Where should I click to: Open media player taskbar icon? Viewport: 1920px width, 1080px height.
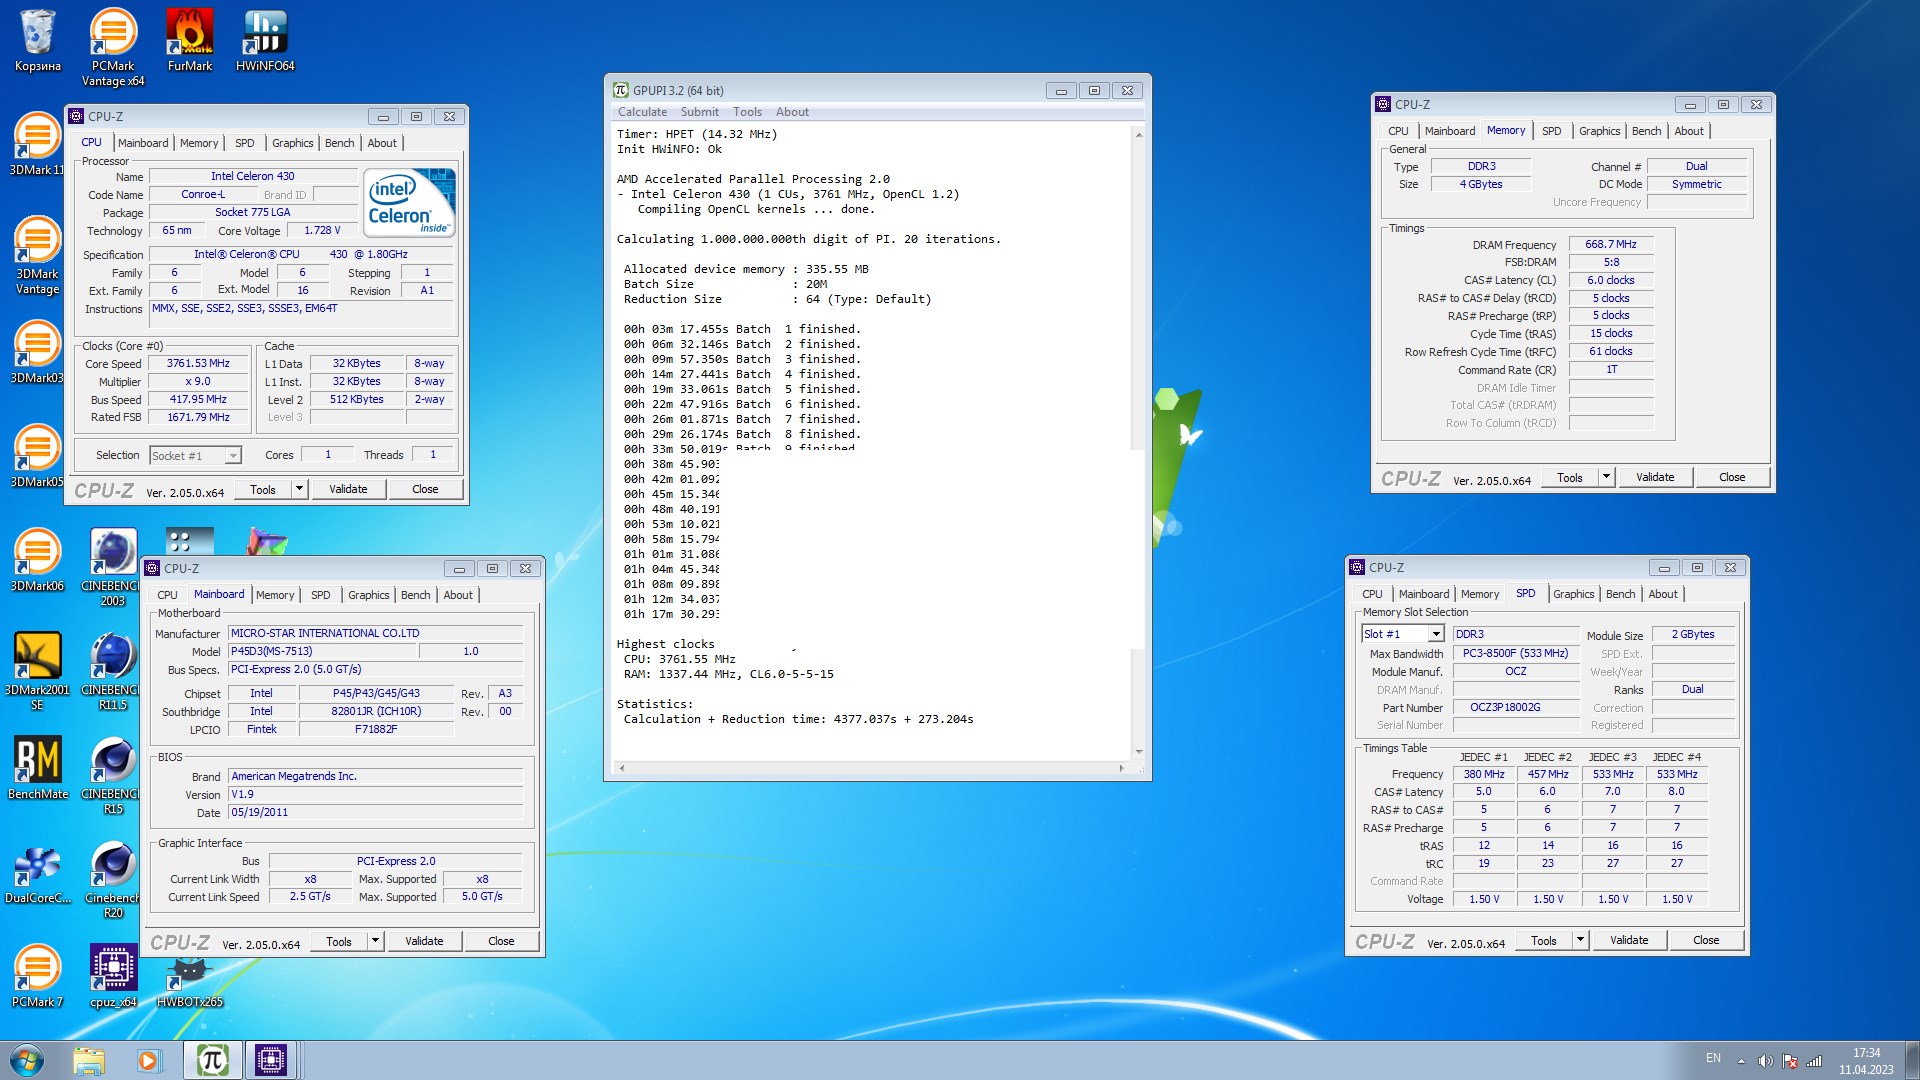pyautogui.click(x=149, y=1060)
